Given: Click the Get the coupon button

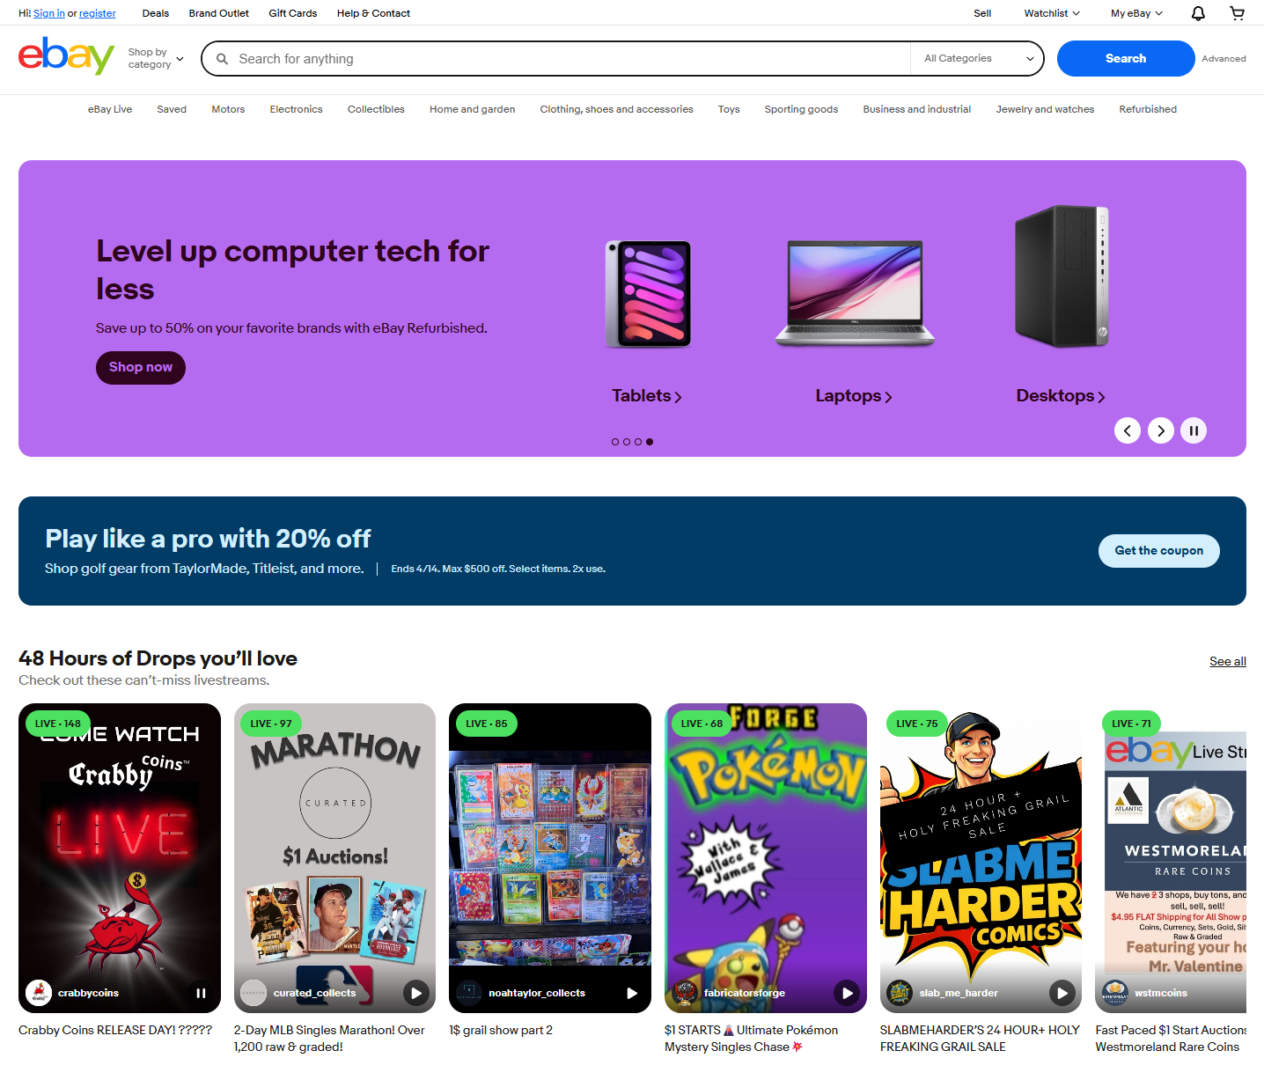Looking at the screenshot, I should pos(1159,551).
